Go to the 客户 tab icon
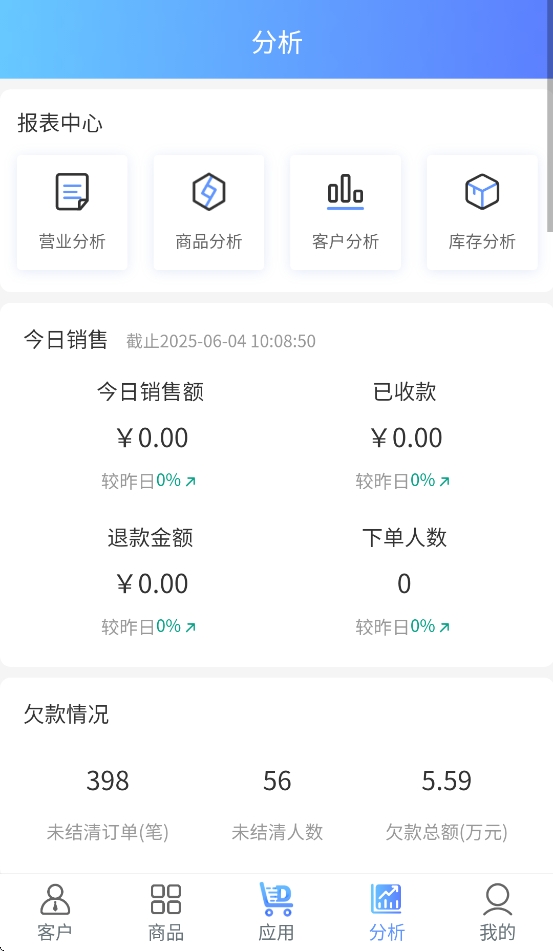This screenshot has width=553, height=951. [55, 899]
